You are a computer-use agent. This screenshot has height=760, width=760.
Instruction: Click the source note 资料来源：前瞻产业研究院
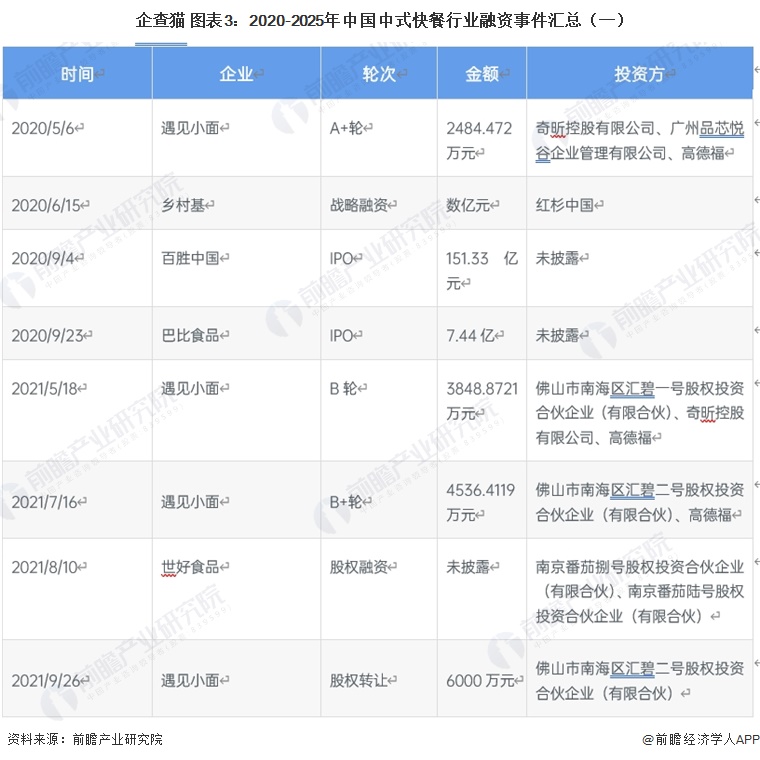(85, 739)
